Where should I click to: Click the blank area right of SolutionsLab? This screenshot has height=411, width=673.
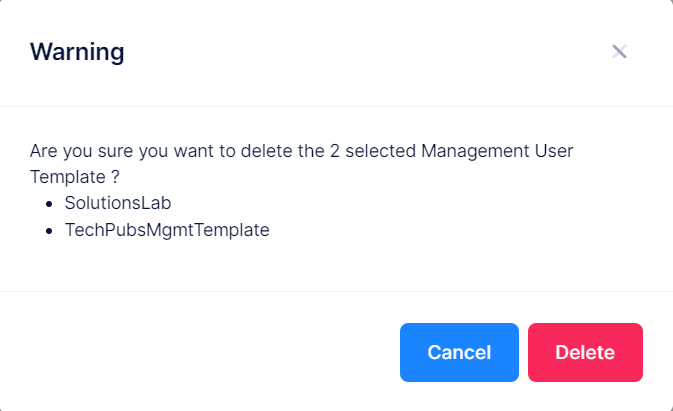coord(400,203)
